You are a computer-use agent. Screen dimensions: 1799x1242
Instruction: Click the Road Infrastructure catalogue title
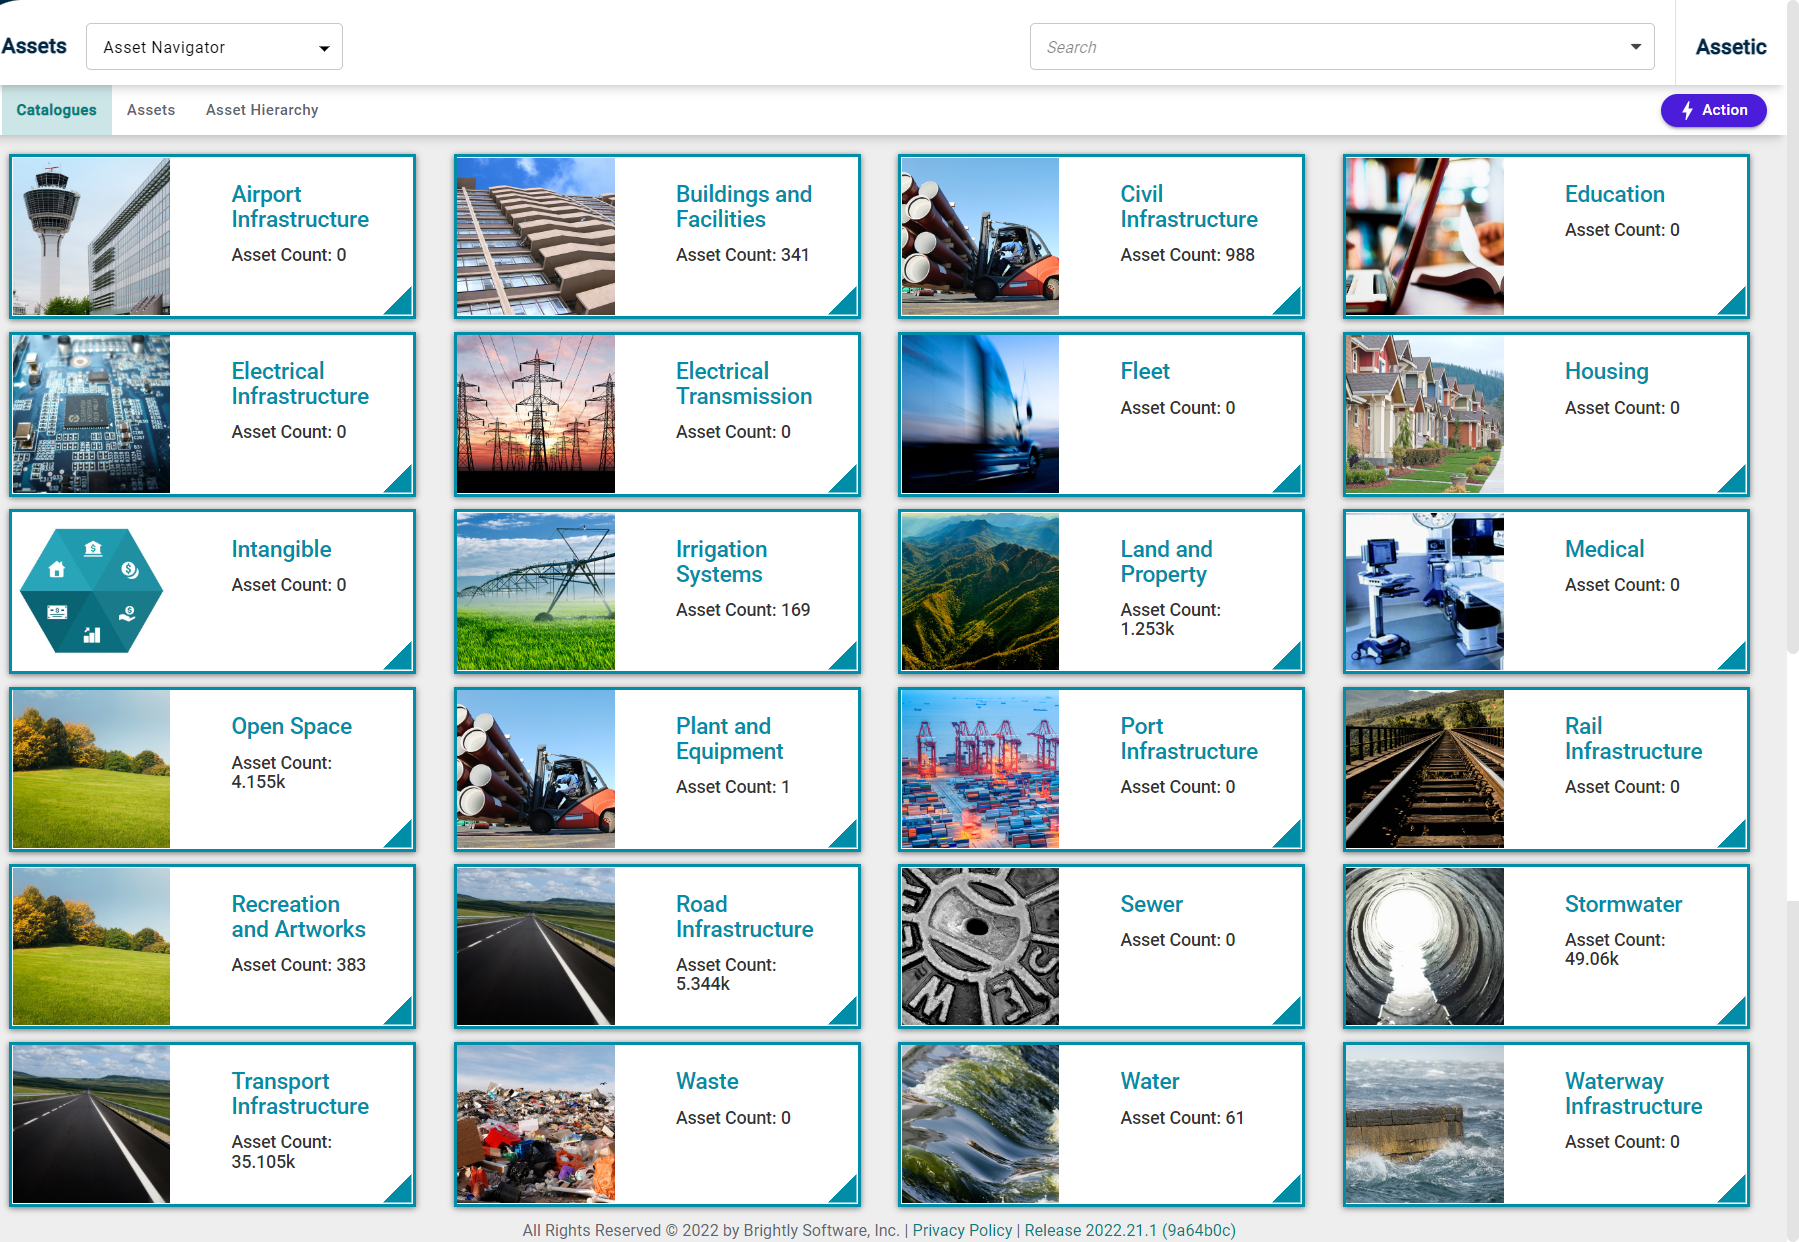pyautogui.click(x=744, y=917)
